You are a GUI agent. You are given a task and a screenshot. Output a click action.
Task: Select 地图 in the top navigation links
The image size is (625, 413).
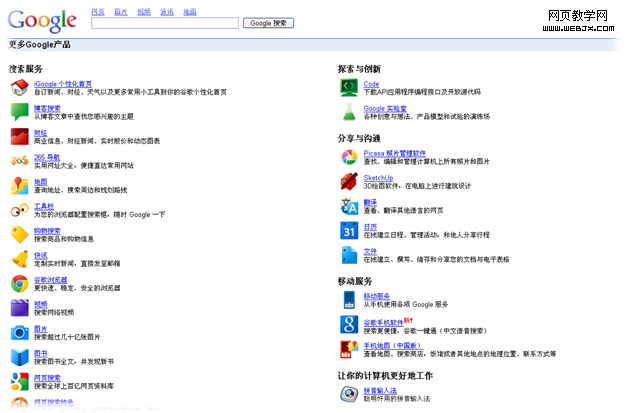pos(189,11)
